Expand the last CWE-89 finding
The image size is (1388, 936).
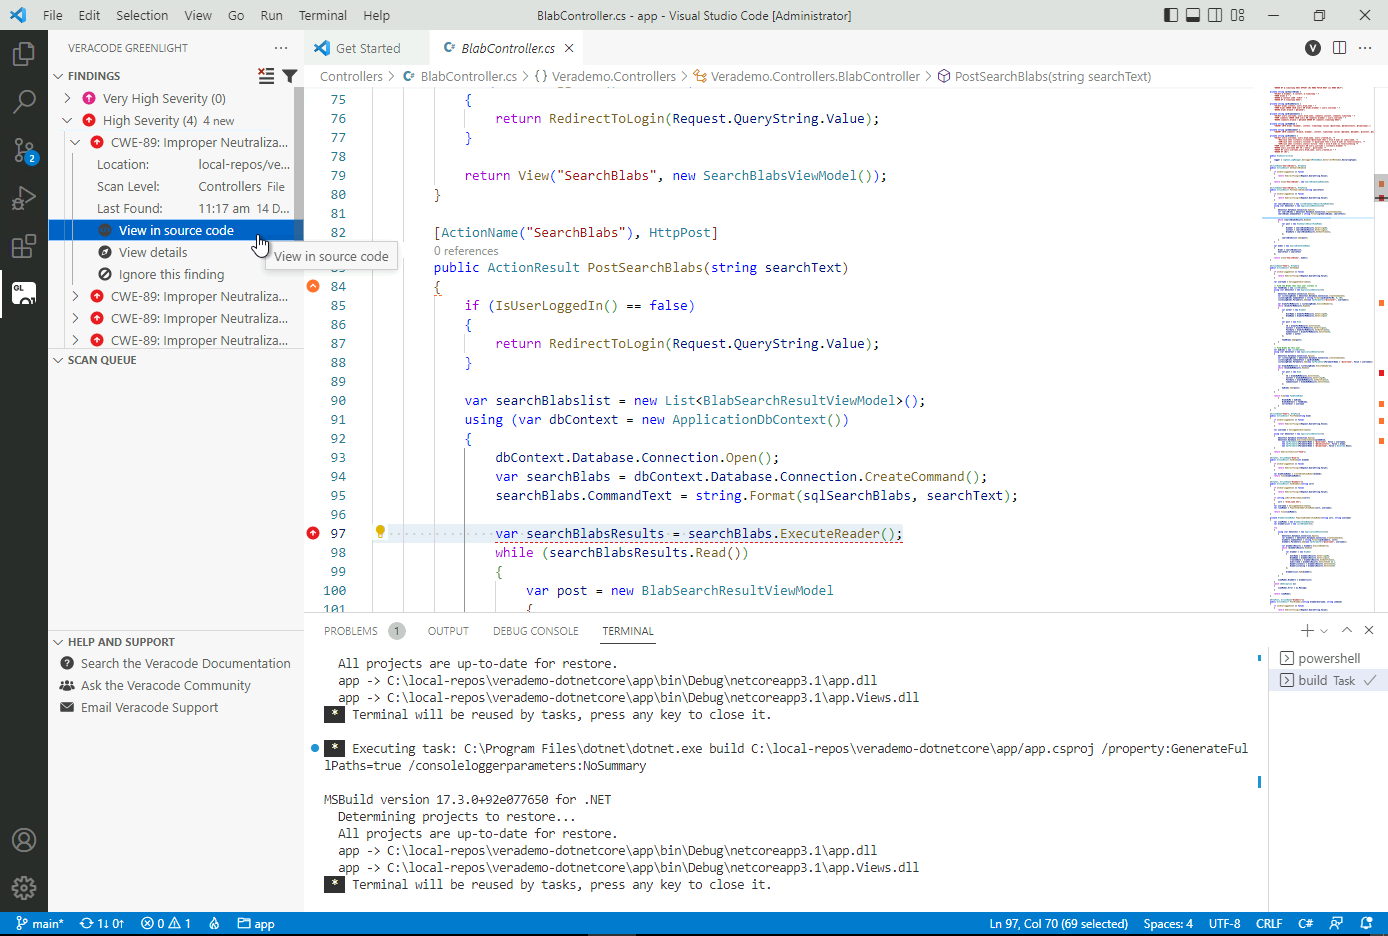[75, 340]
